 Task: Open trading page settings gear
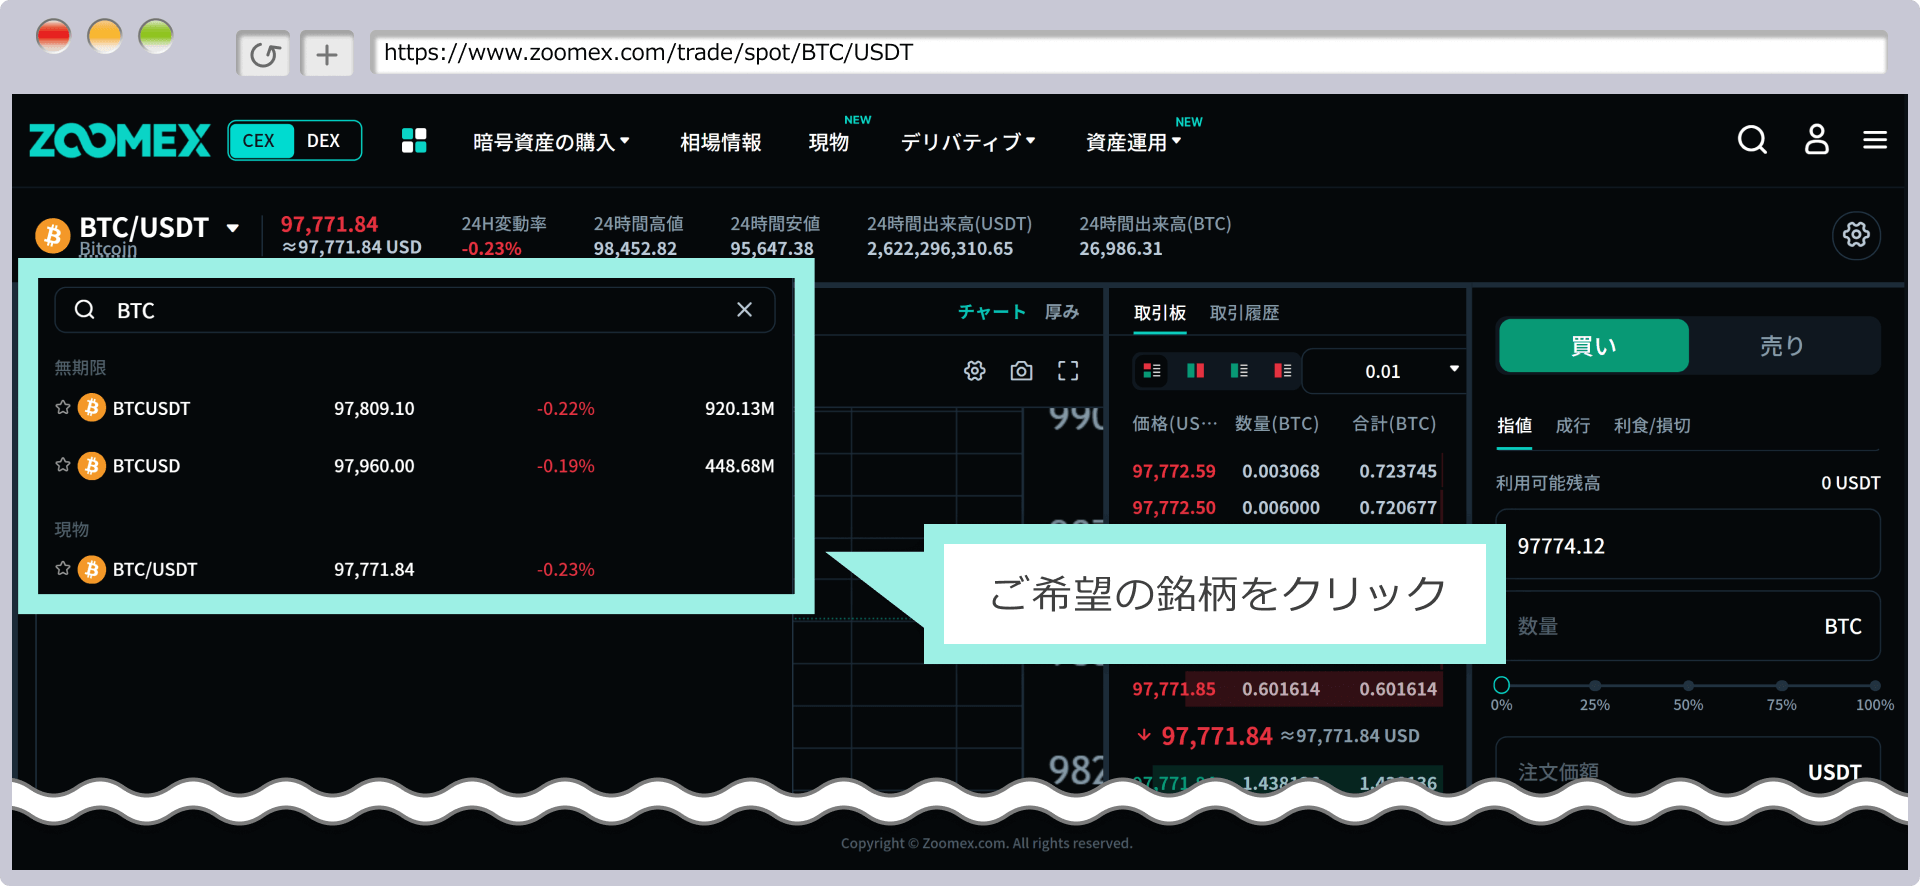coord(1856,235)
